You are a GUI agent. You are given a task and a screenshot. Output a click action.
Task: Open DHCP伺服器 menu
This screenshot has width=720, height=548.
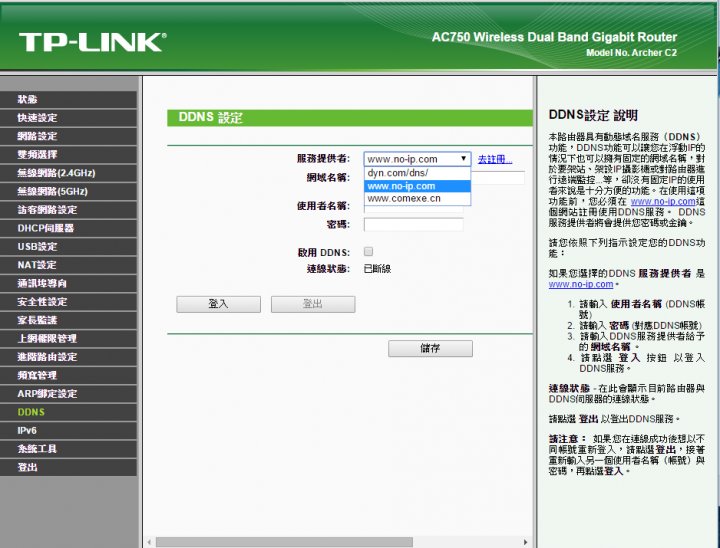pyautogui.click(x=68, y=228)
